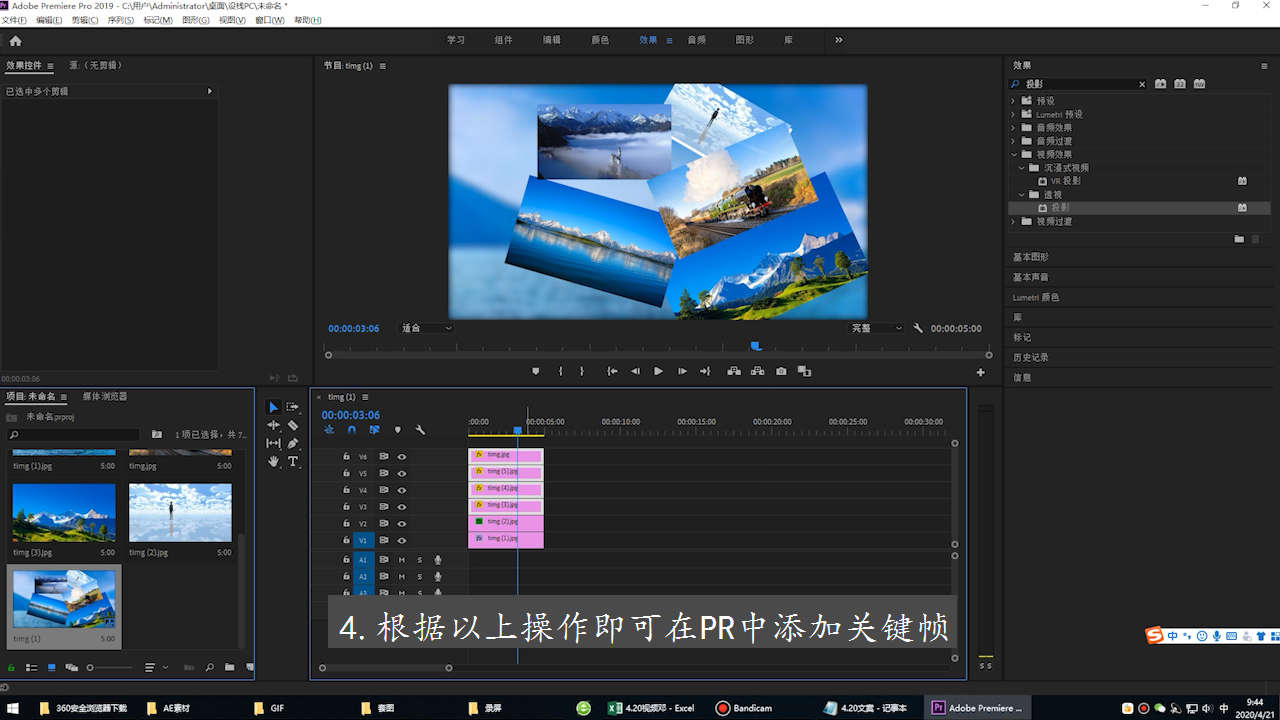Click Mark Out button
The width and height of the screenshot is (1280, 720).
click(581, 371)
